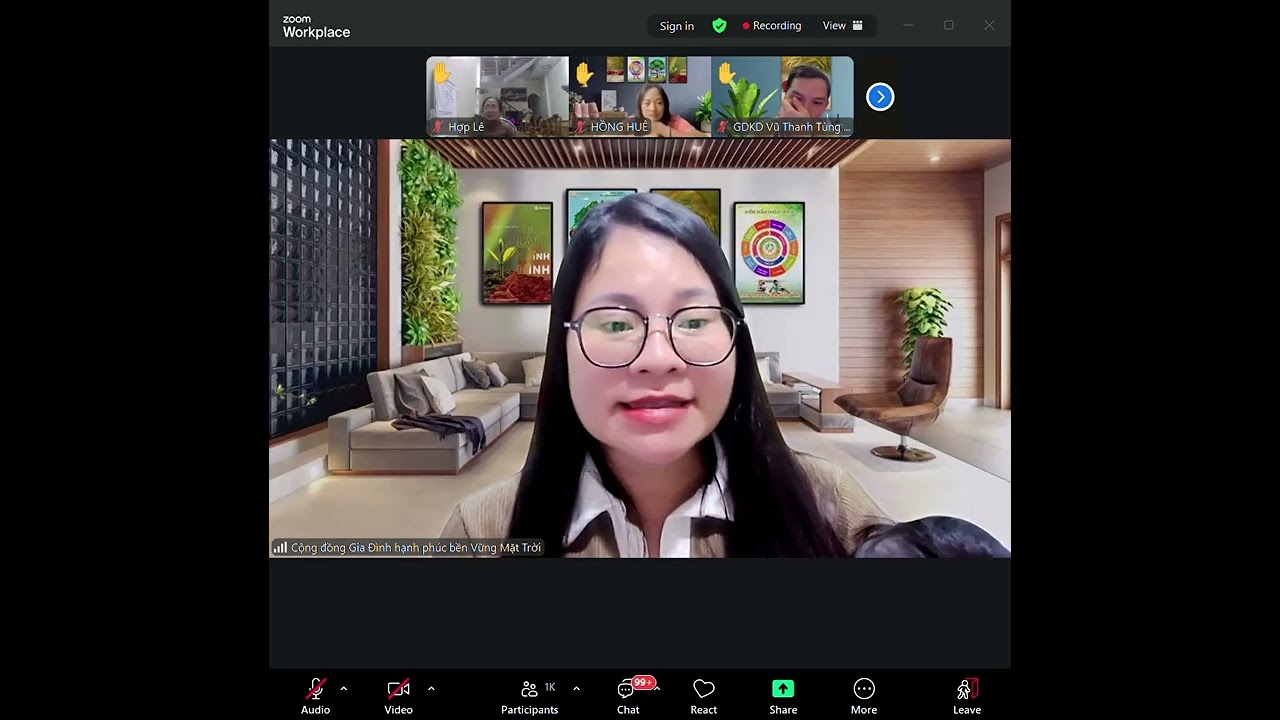Click the Sign in button
The image size is (1280, 720).
click(677, 26)
